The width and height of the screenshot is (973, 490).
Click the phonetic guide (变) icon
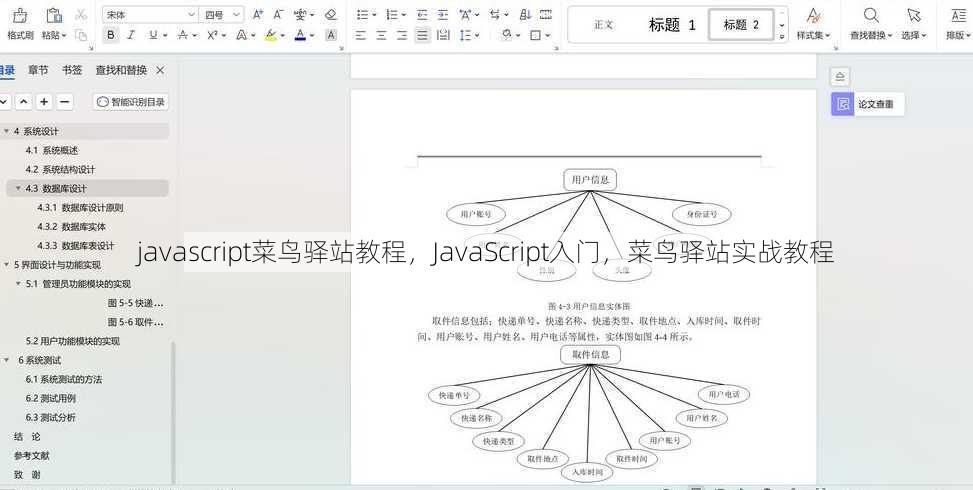pyautogui.click(x=301, y=14)
